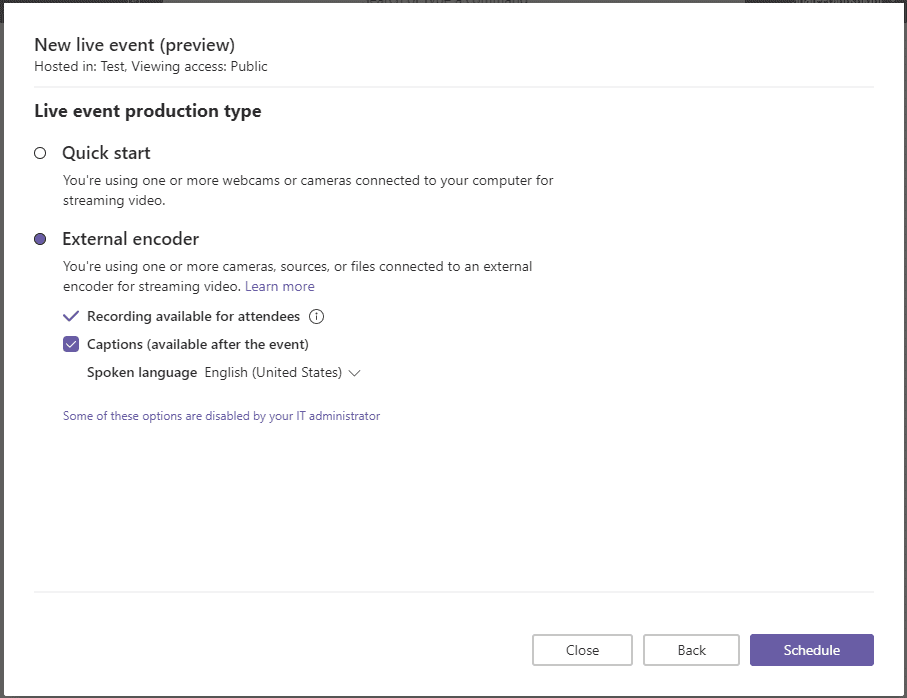907x698 pixels.
Task: Close the New live event dialog
Action: 582,650
